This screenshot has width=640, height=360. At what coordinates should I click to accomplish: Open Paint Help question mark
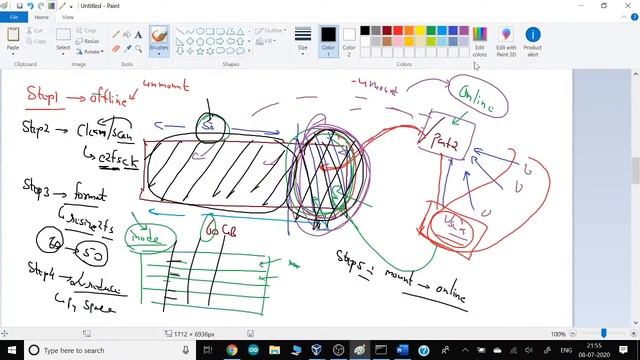[x=635, y=17]
